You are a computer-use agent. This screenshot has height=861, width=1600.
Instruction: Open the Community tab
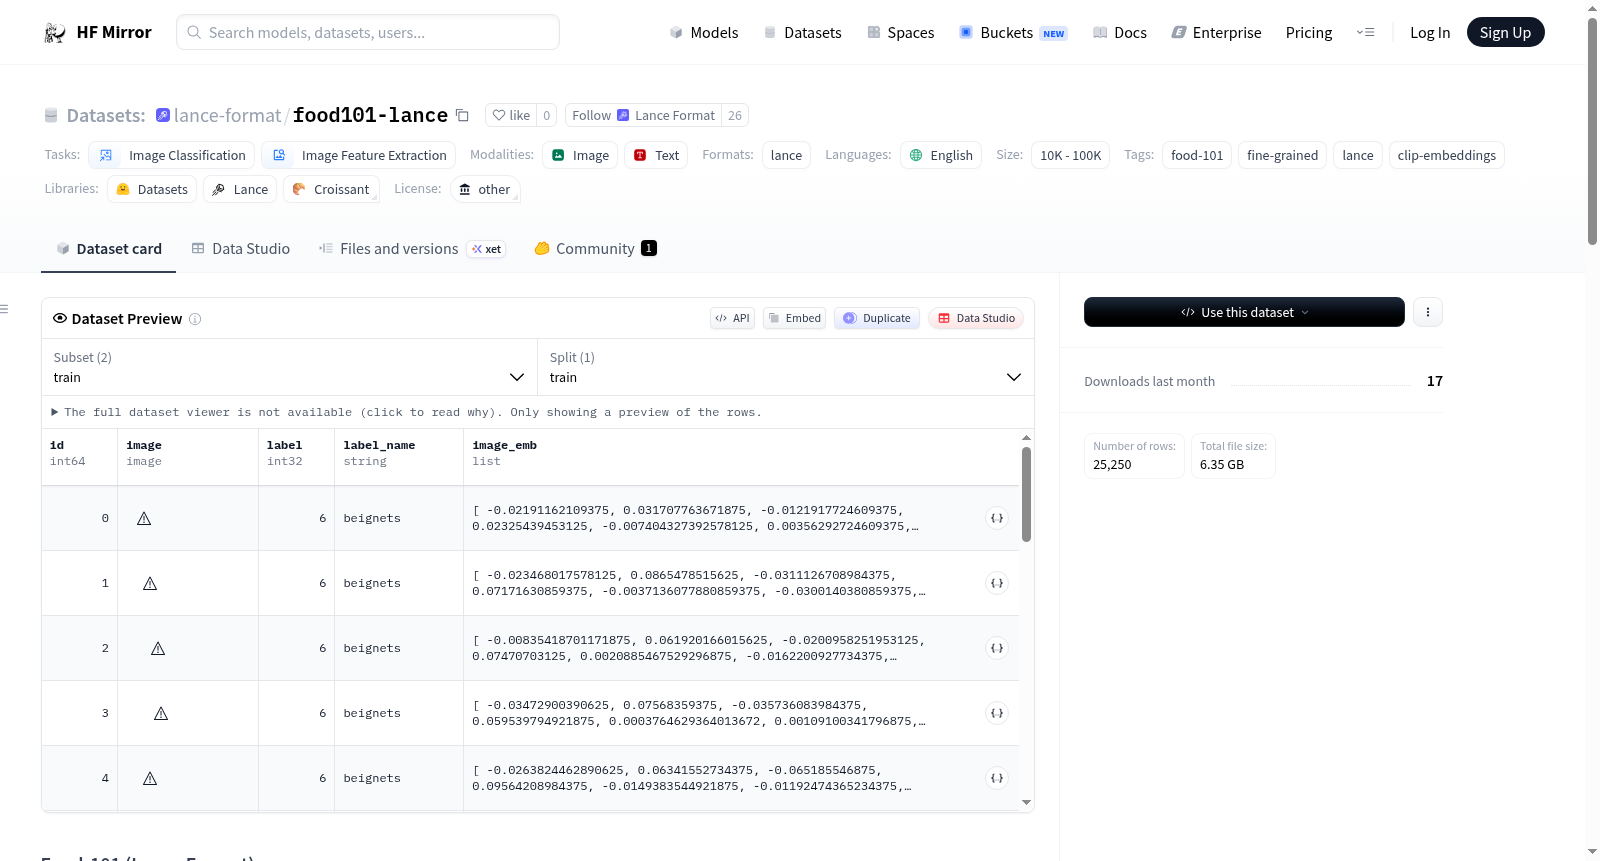pyautogui.click(x=596, y=248)
